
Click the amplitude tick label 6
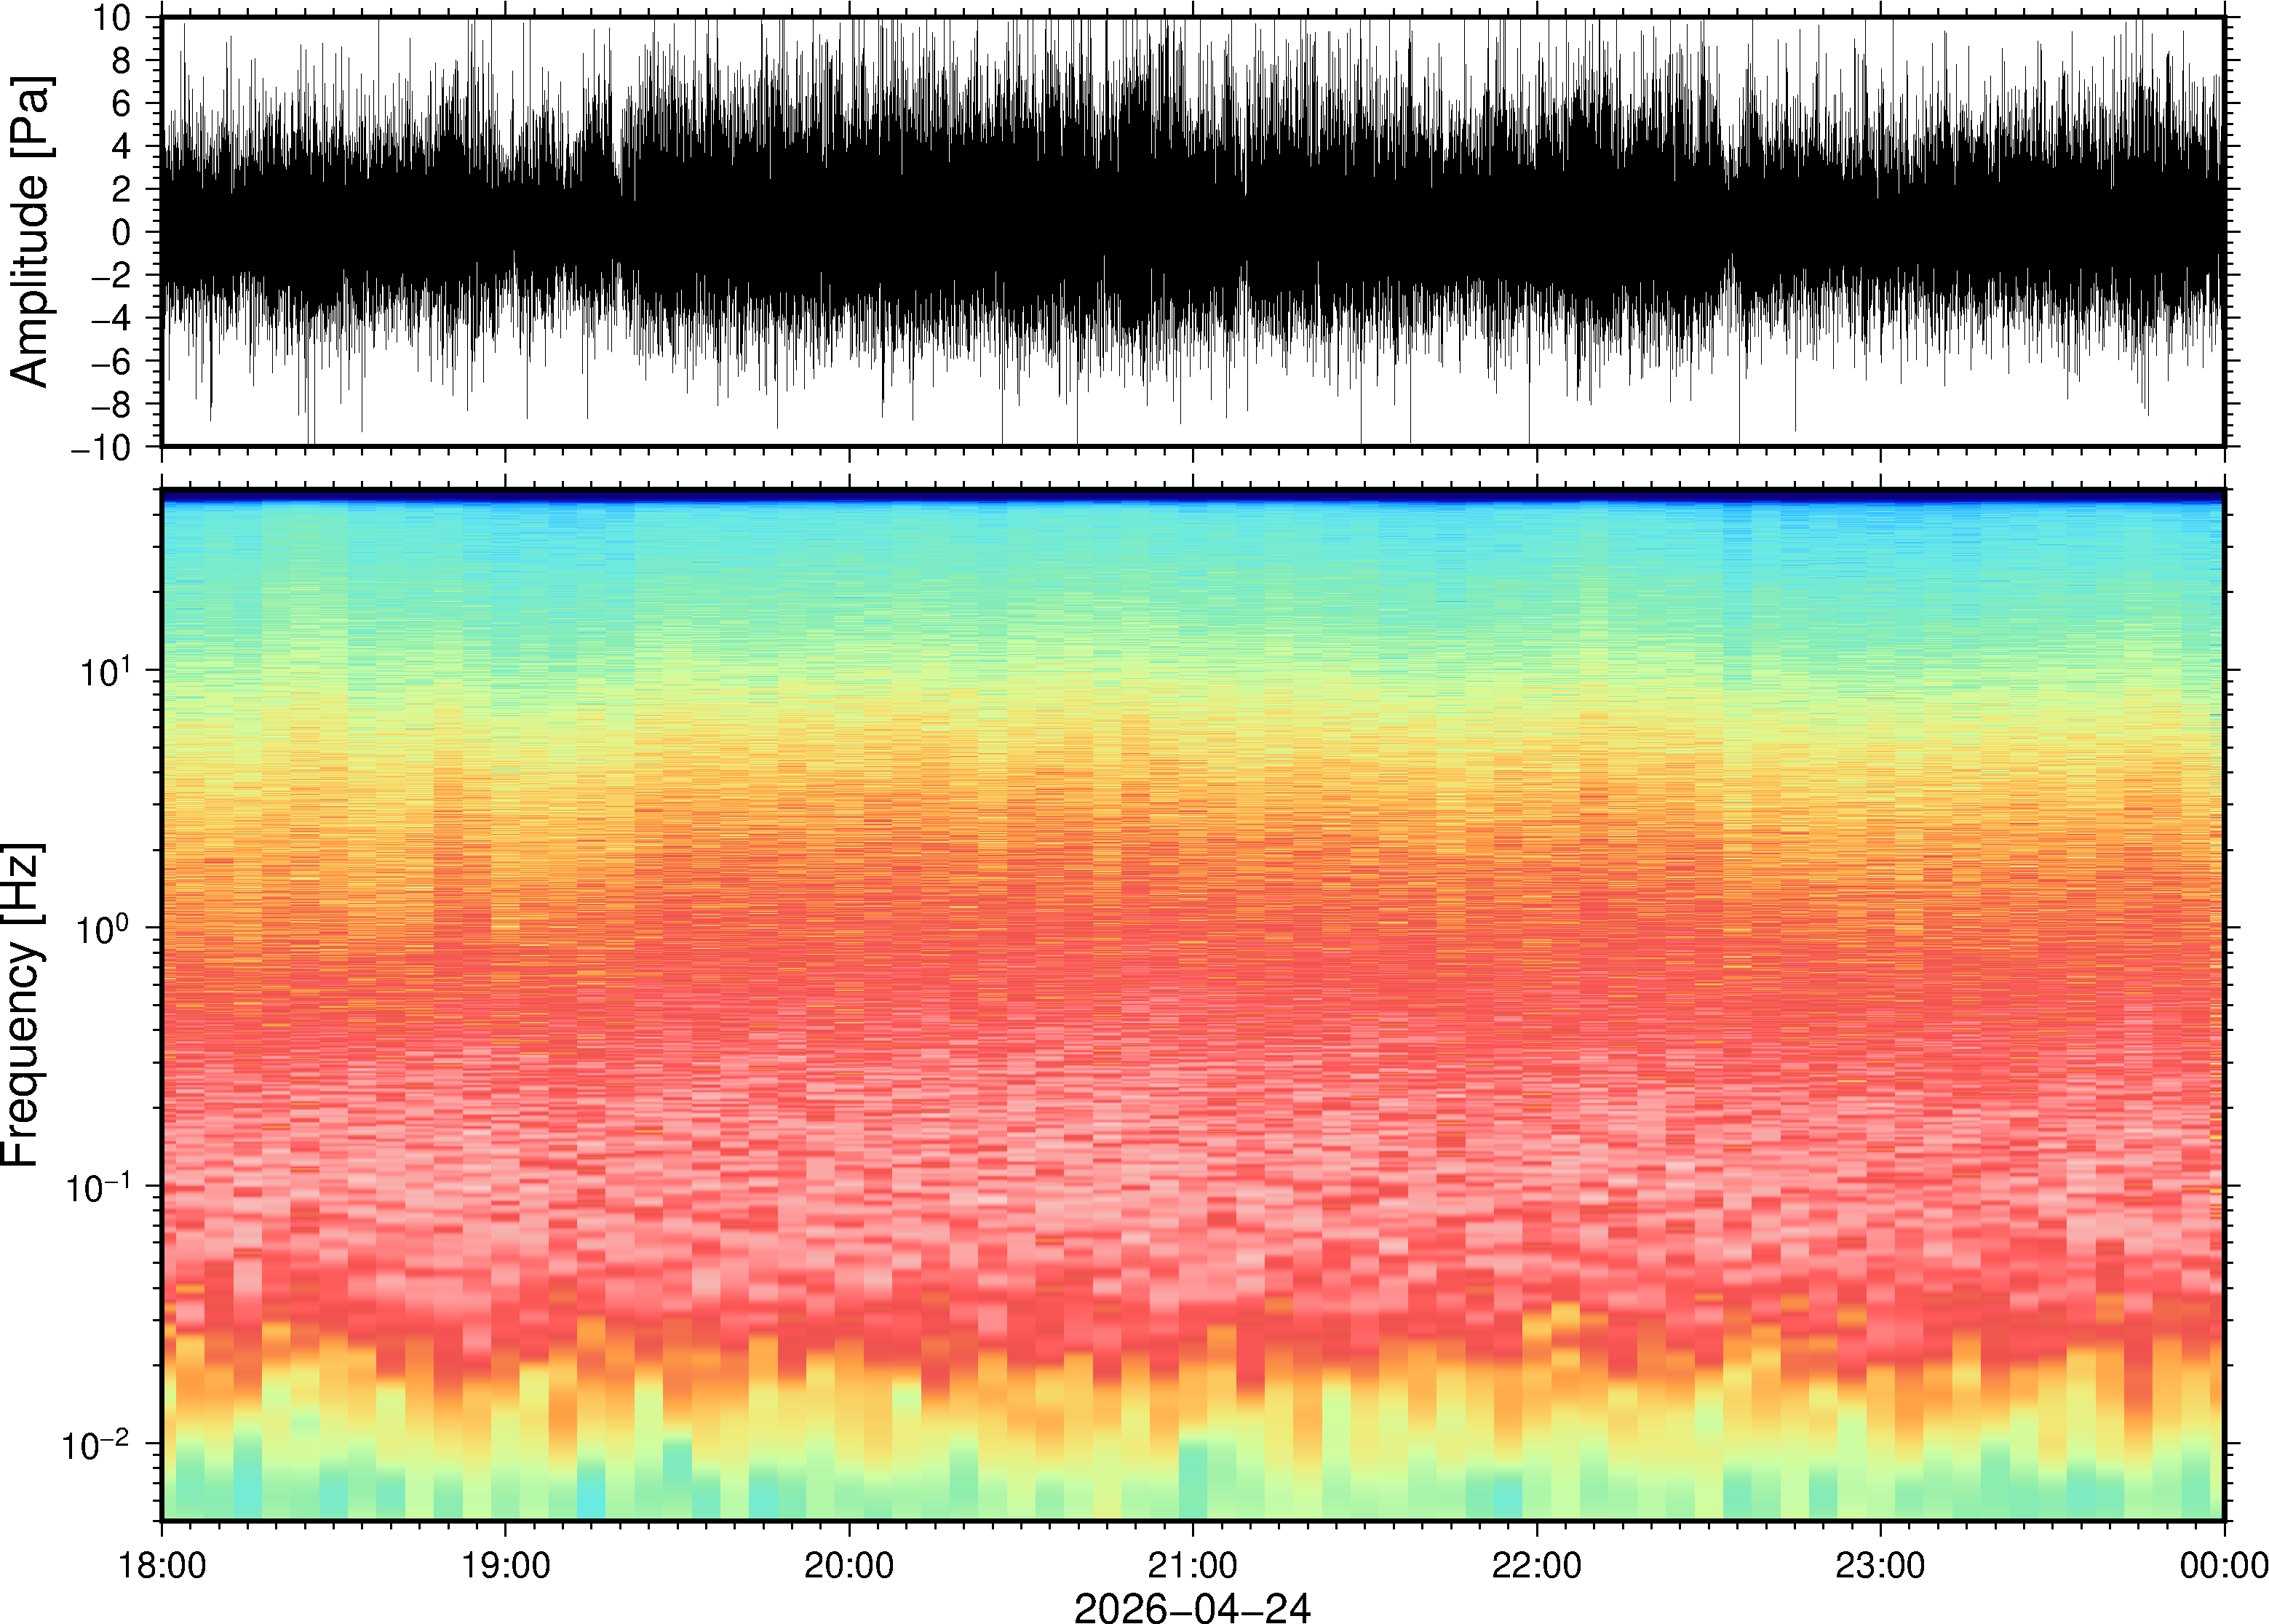(122, 103)
